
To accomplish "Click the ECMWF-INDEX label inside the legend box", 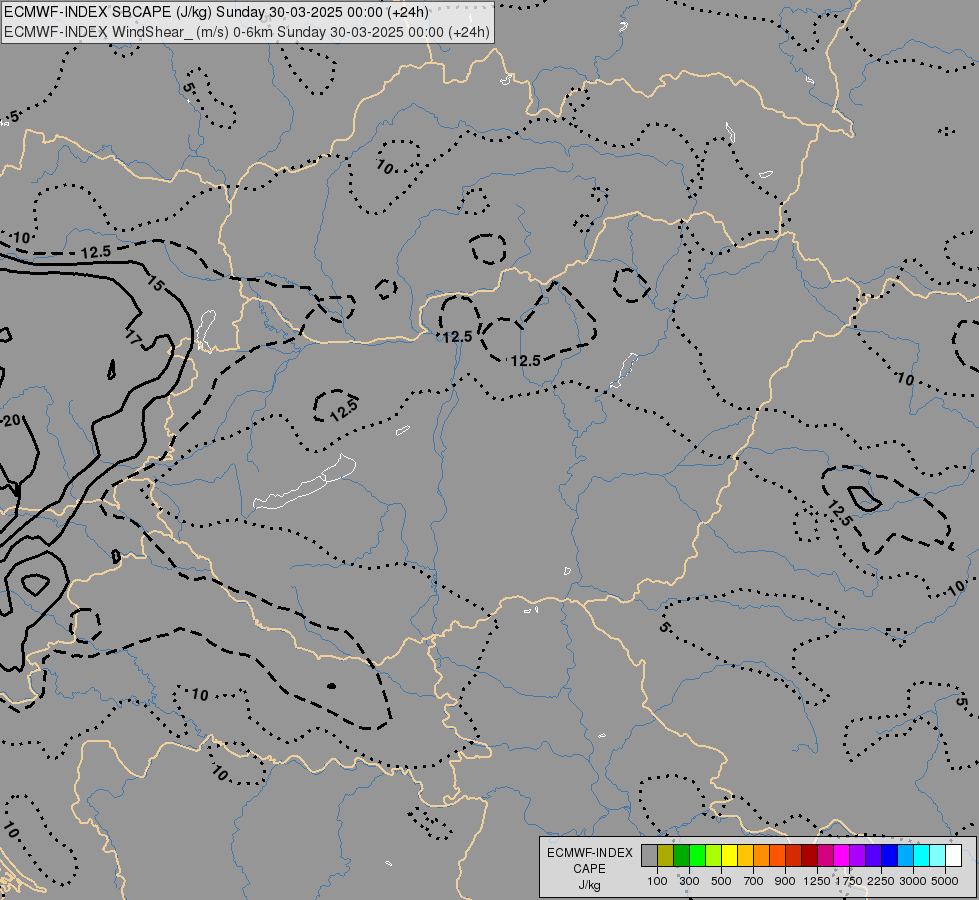I will point(589,853).
